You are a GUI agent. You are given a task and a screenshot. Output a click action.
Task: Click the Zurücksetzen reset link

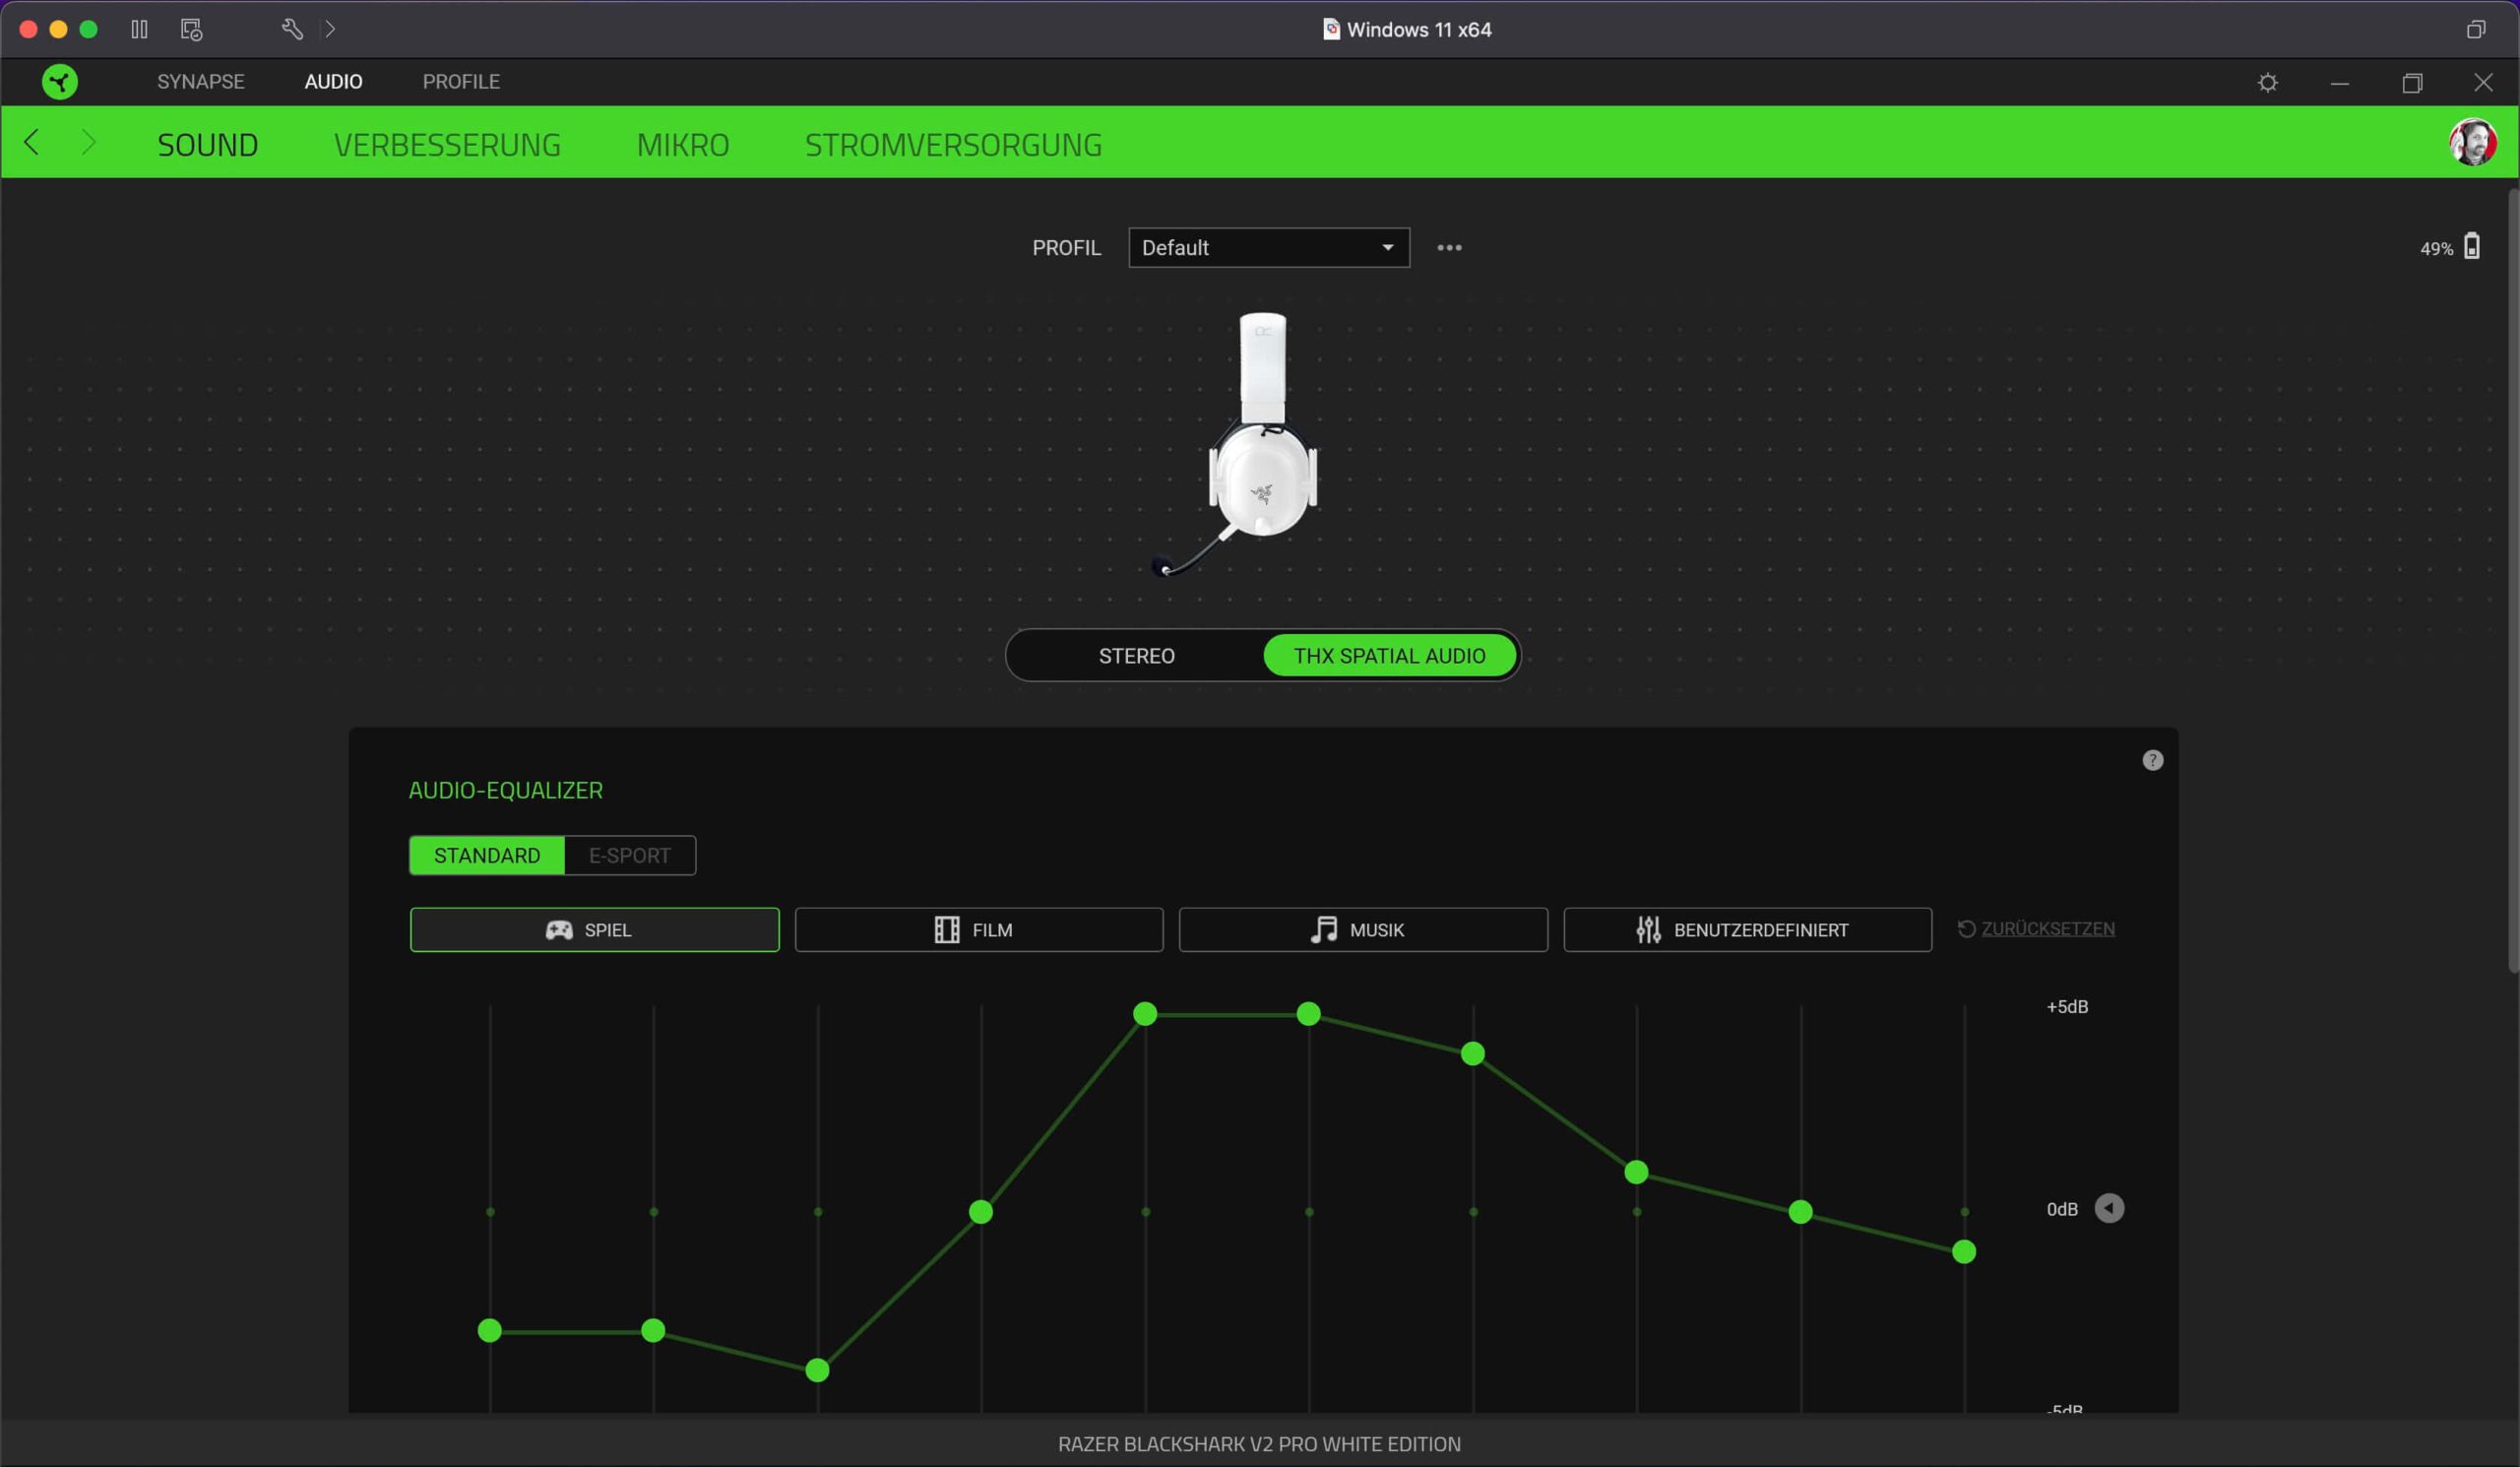tap(2046, 929)
